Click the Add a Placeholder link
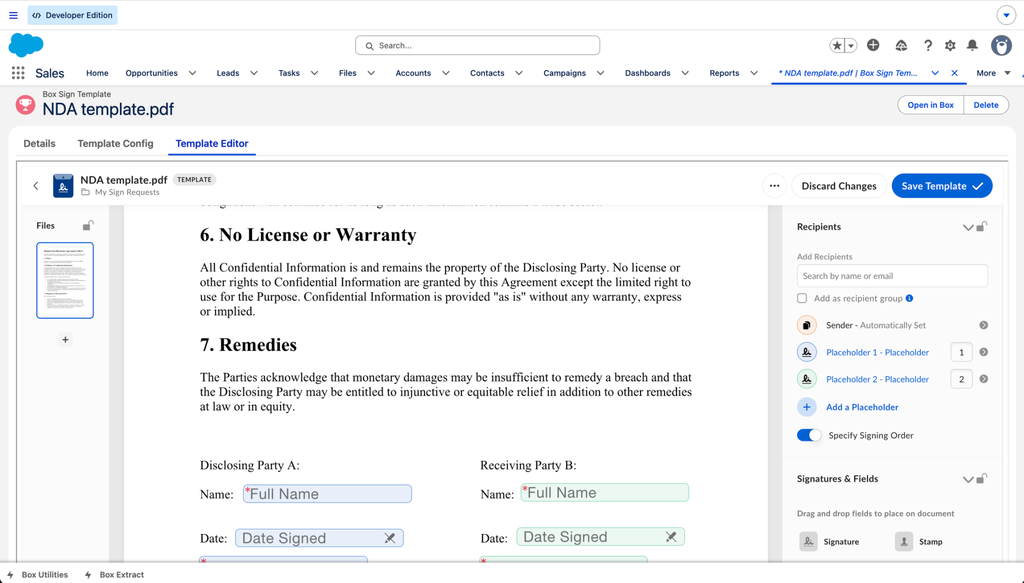Viewport: 1024px width, 583px height. click(862, 407)
